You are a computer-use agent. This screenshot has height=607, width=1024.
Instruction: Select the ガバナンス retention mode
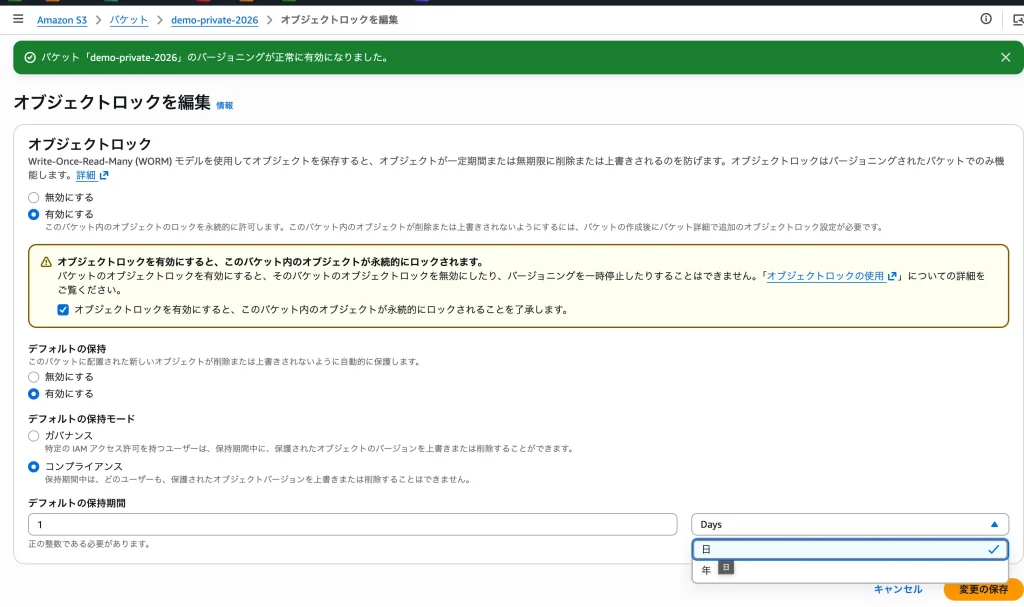point(34,436)
